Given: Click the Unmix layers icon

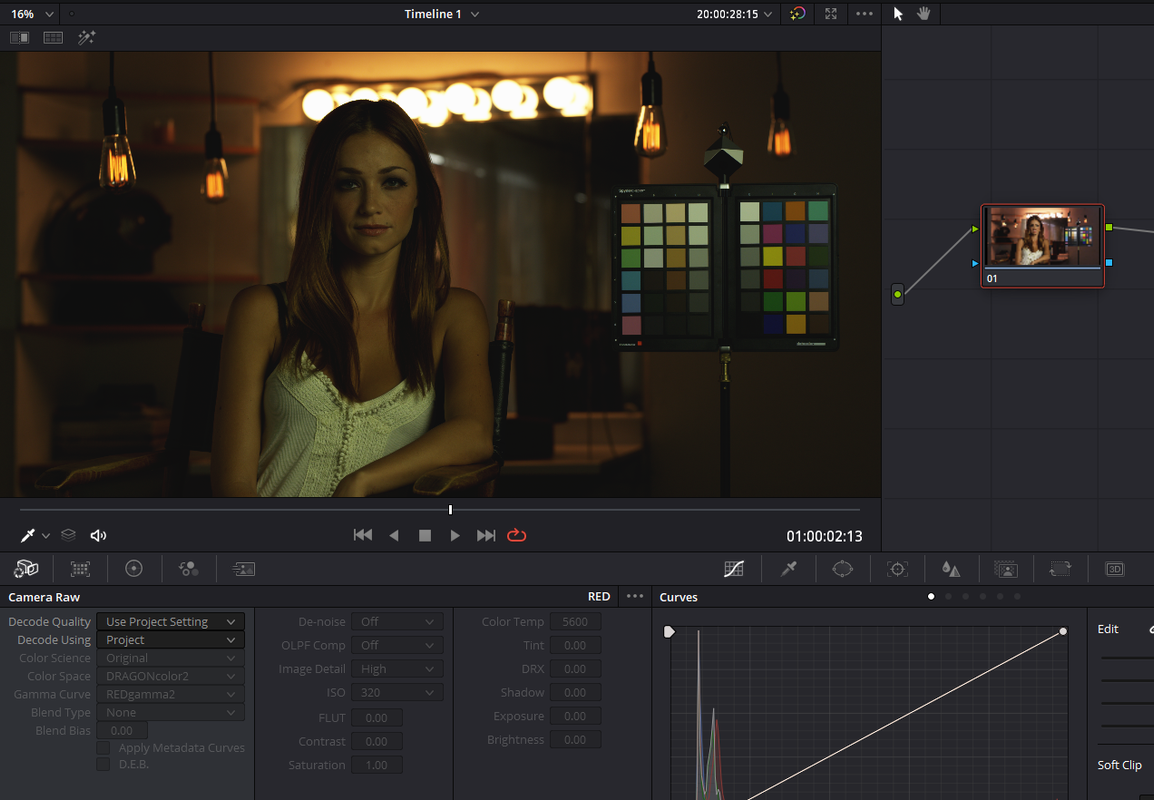Looking at the screenshot, I should 68,535.
